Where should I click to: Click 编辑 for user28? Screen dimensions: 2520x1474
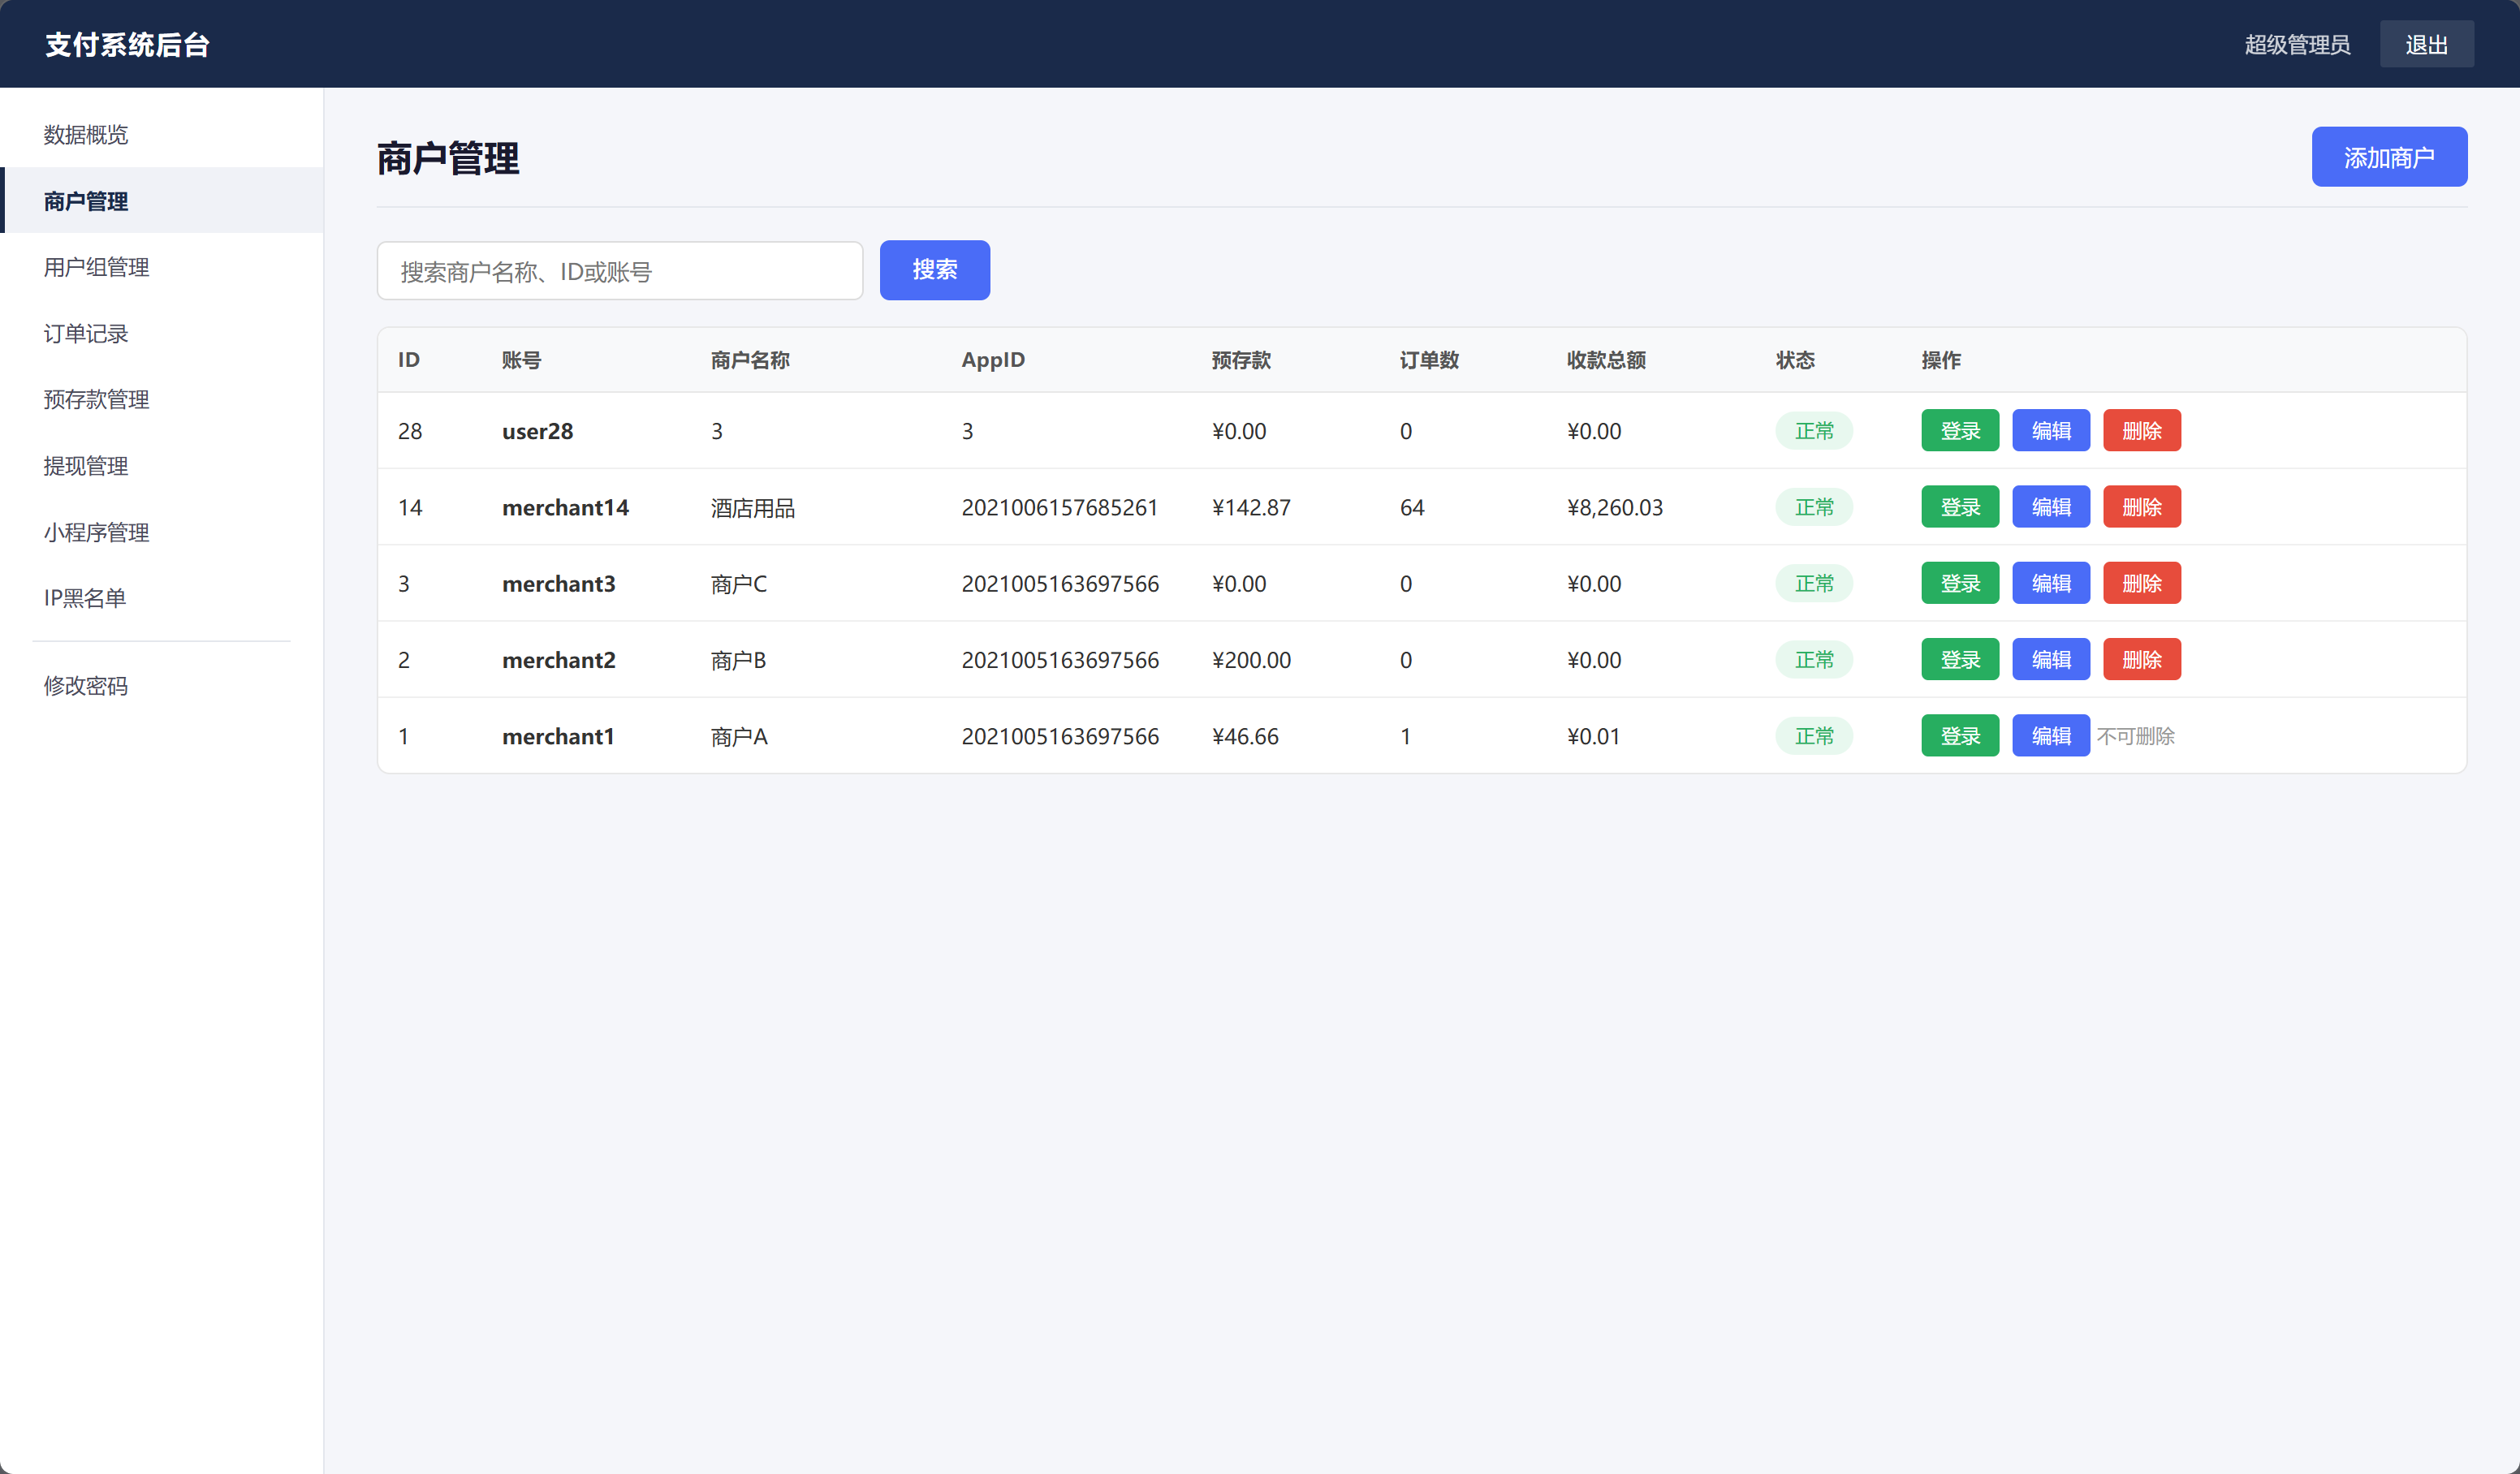(x=2051, y=431)
